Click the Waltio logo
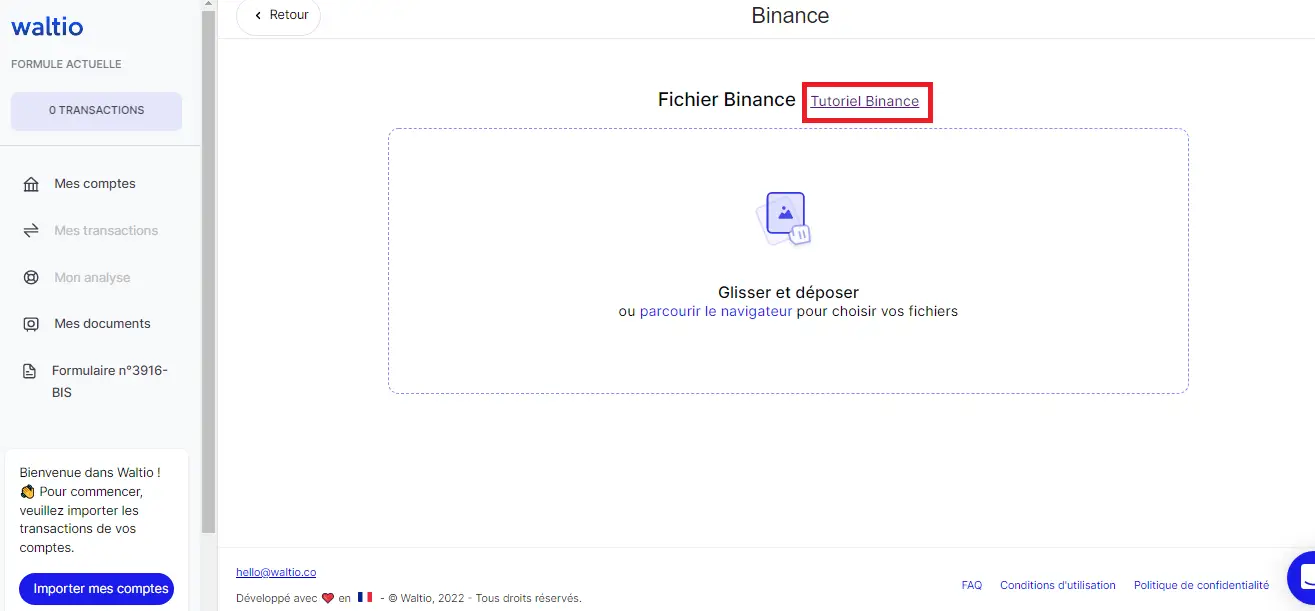1315x611 pixels. tap(47, 27)
